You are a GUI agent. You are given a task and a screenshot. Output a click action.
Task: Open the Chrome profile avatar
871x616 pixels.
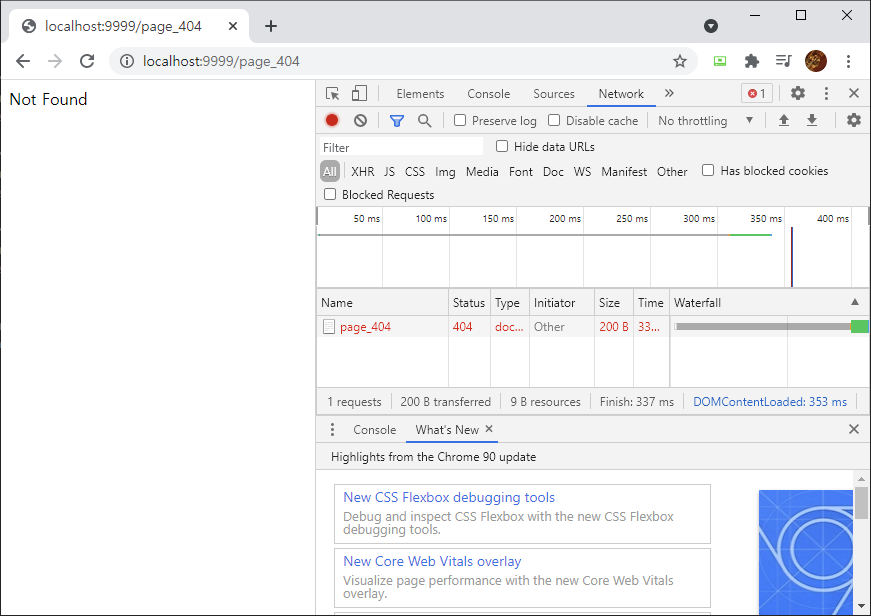pyautogui.click(x=815, y=61)
